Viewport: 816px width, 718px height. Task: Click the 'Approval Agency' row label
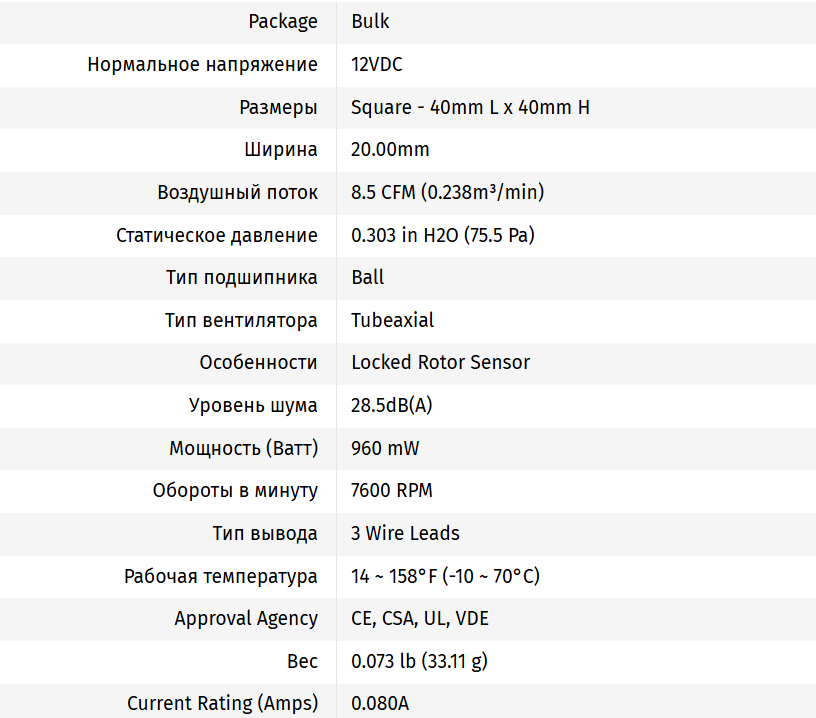[246, 618]
